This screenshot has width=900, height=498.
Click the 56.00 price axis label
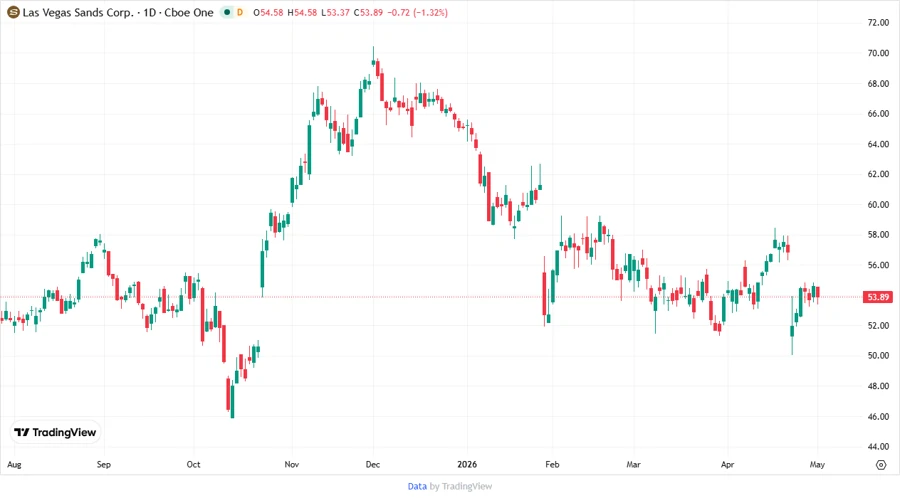pyautogui.click(x=878, y=265)
